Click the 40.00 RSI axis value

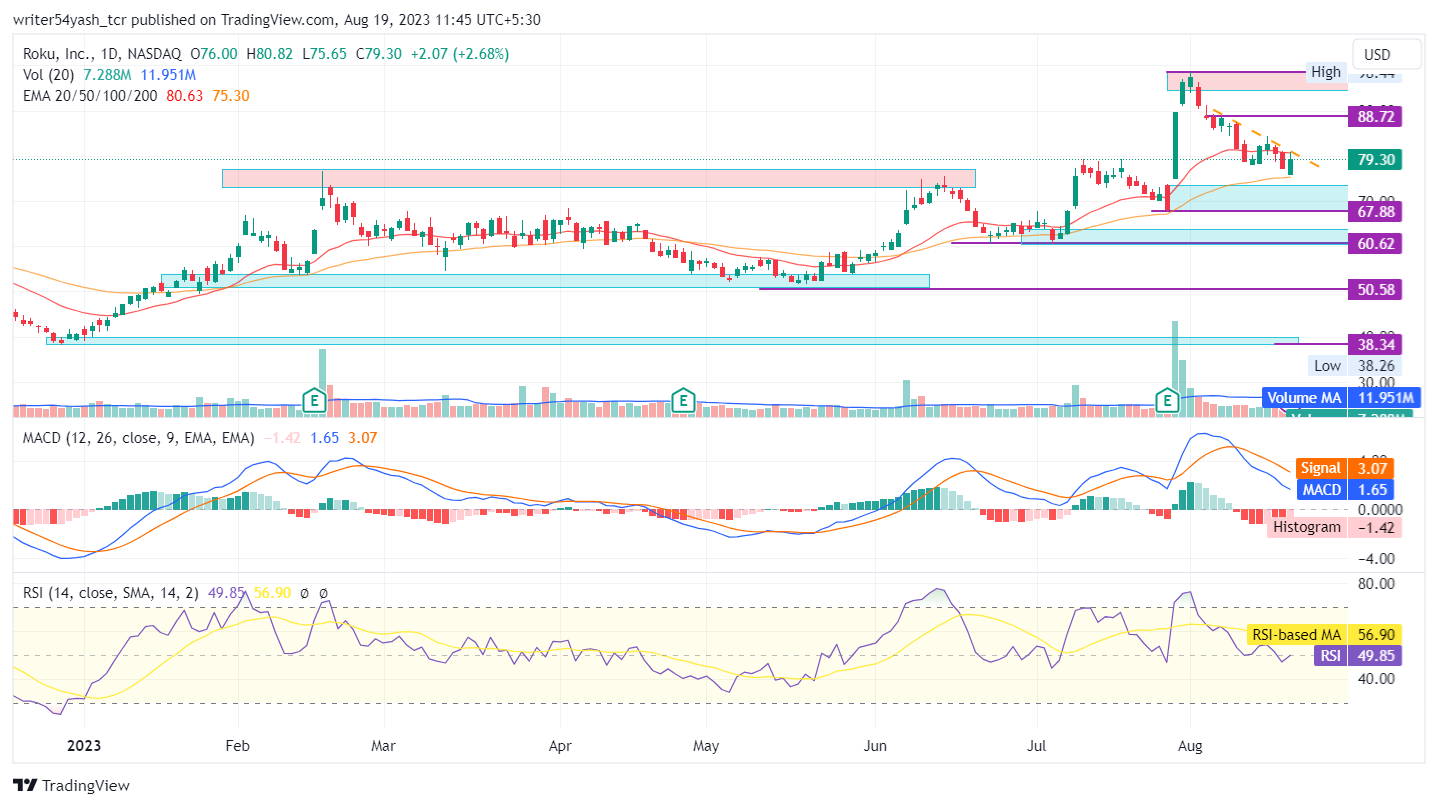pos(1375,679)
